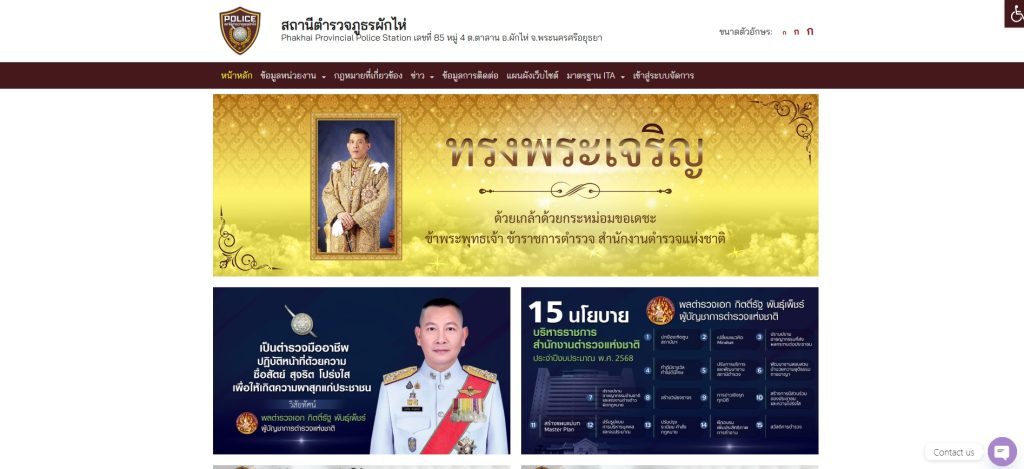The image size is (1024, 469).
Task: Expand the ข้อมูลหน่วยงาน dropdown menu
Action: (x=293, y=76)
